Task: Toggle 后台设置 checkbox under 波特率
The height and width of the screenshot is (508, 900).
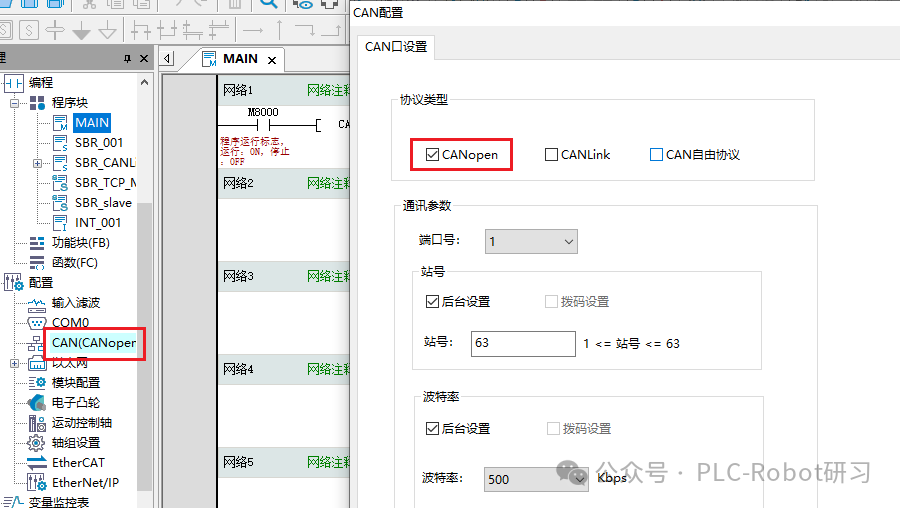Action: (x=432, y=429)
